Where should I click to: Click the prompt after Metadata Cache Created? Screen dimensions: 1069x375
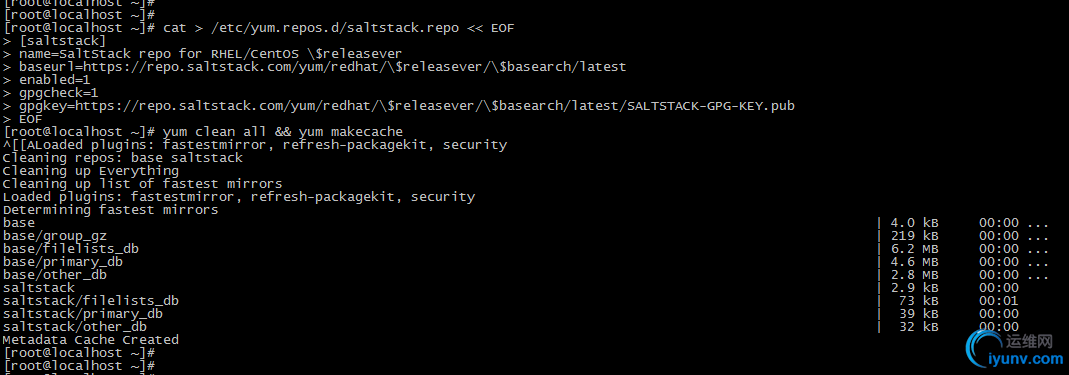click(79, 353)
